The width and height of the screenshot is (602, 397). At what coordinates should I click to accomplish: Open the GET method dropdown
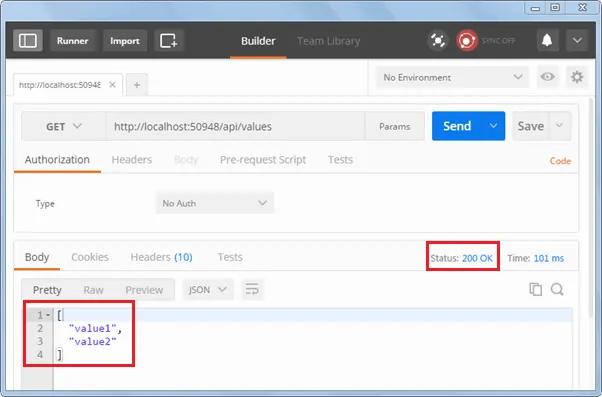click(x=64, y=126)
